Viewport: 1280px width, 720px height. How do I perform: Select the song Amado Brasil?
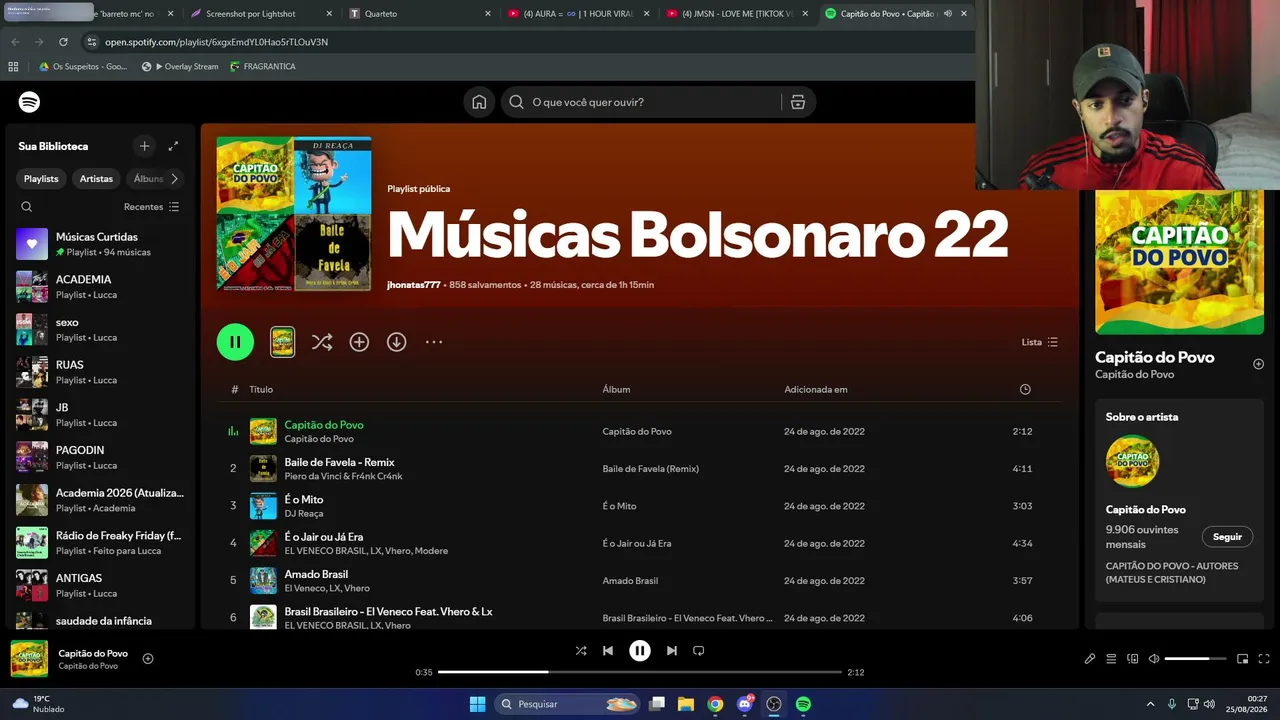(316, 574)
